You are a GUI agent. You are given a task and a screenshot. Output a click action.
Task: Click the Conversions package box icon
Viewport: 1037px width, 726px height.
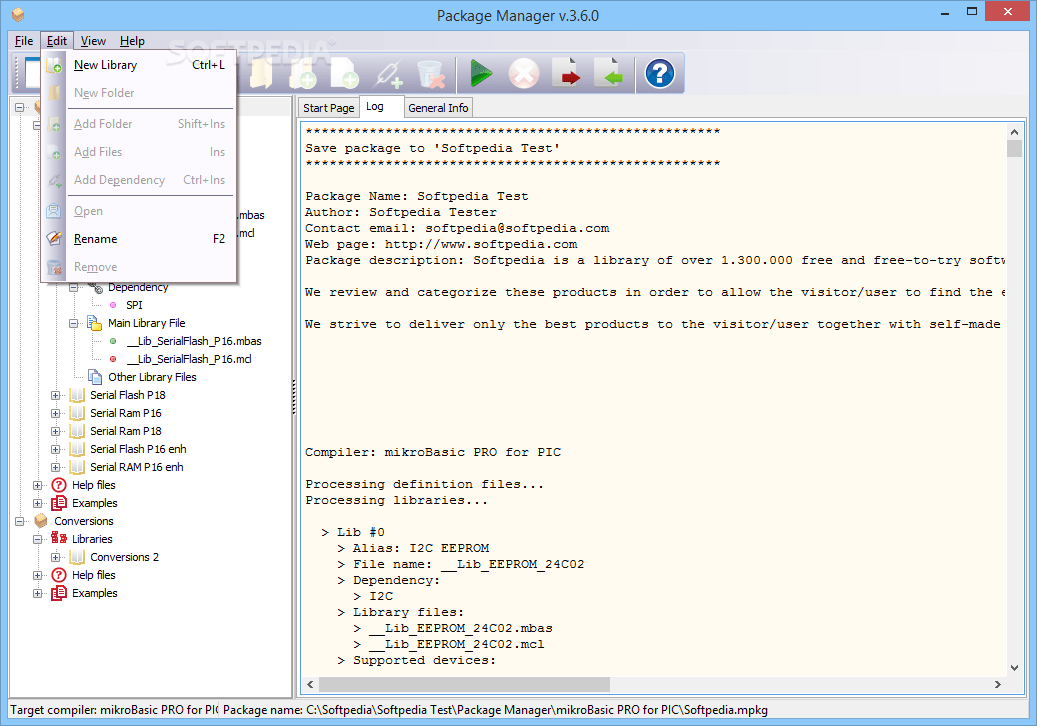[41, 521]
